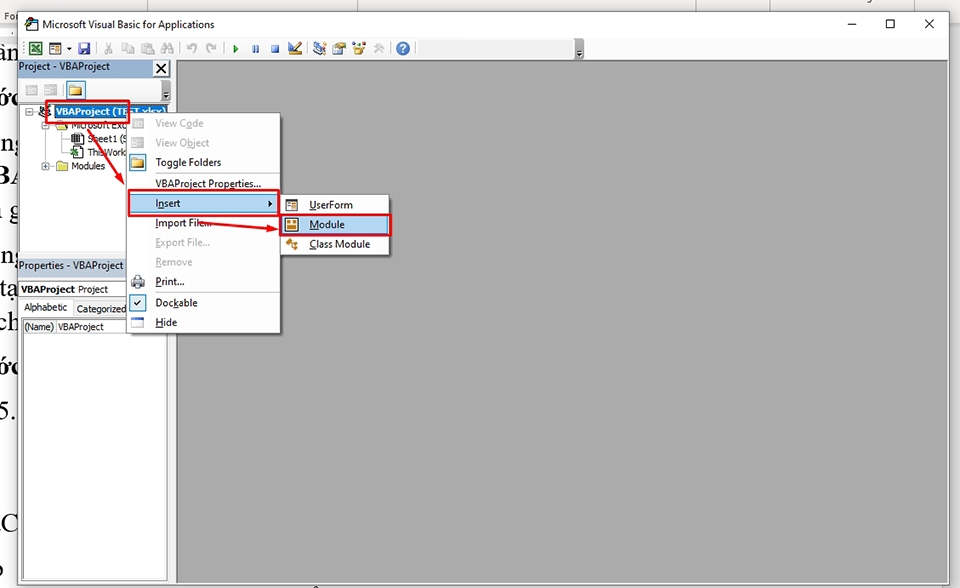Open Project Explorer from the toolbar icon
This screenshot has width=960, height=588.
319,48
